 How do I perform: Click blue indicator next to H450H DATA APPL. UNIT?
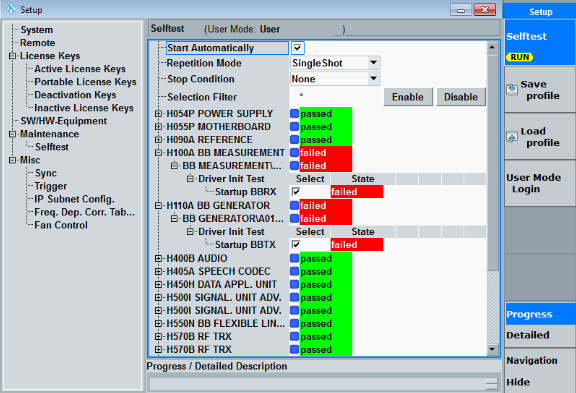pos(294,284)
